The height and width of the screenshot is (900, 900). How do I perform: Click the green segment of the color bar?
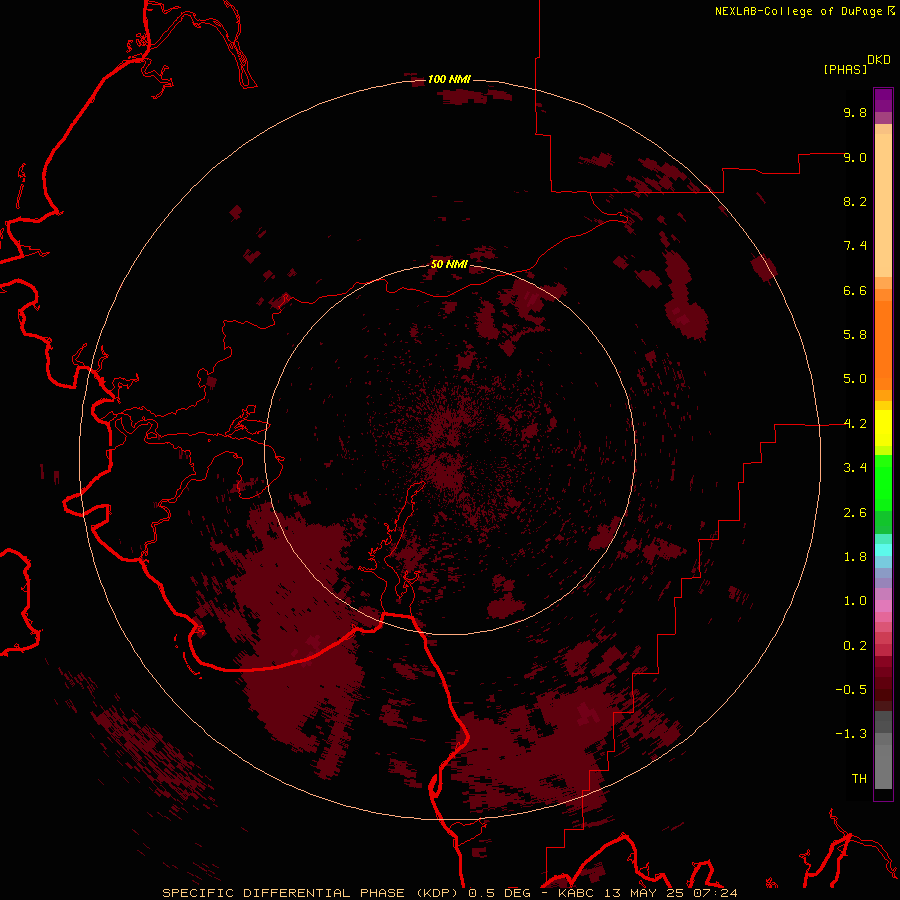tap(883, 482)
